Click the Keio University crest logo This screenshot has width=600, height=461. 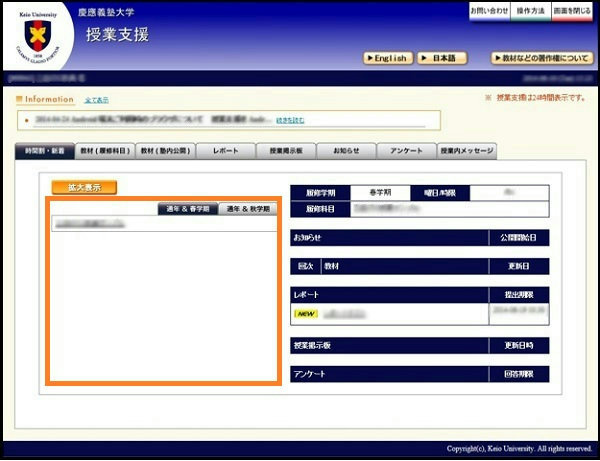tap(37, 38)
